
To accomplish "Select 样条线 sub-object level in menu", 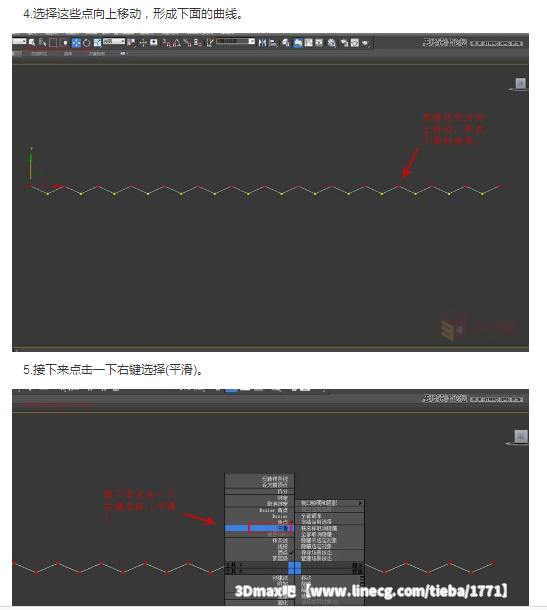I will coord(280,541).
